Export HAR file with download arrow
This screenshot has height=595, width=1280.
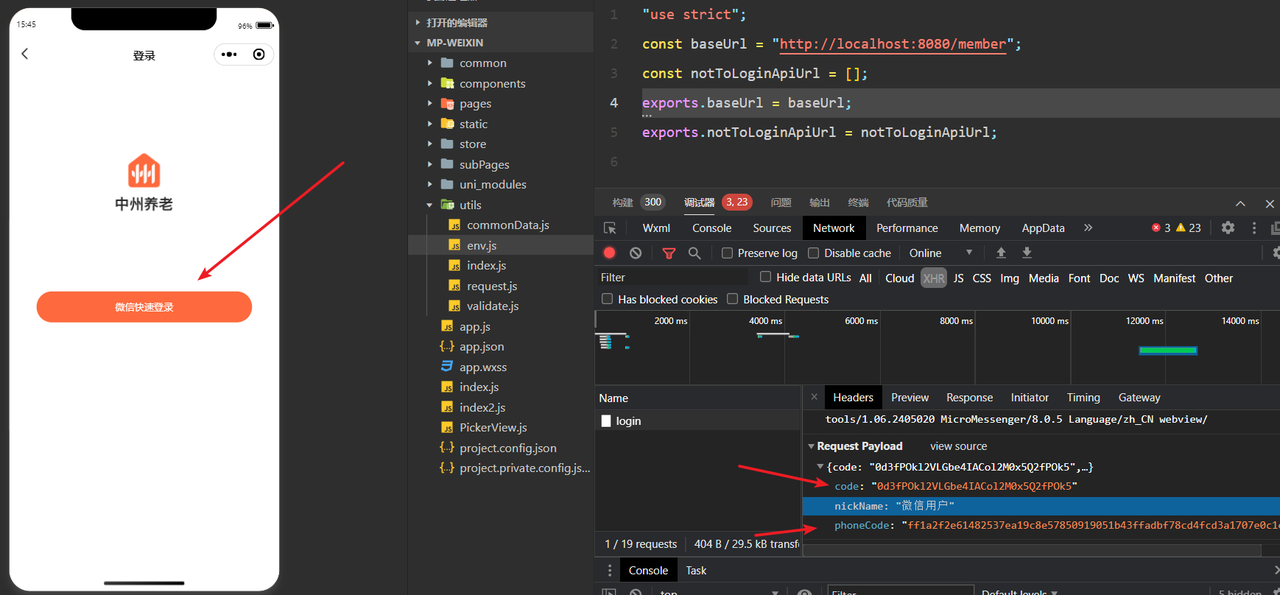point(1026,253)
